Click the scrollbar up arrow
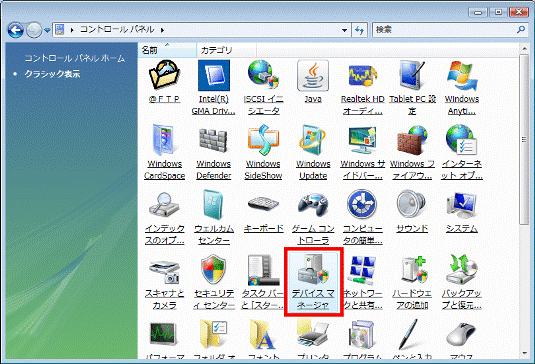The image size is (535, 364). tap(524, 49)
